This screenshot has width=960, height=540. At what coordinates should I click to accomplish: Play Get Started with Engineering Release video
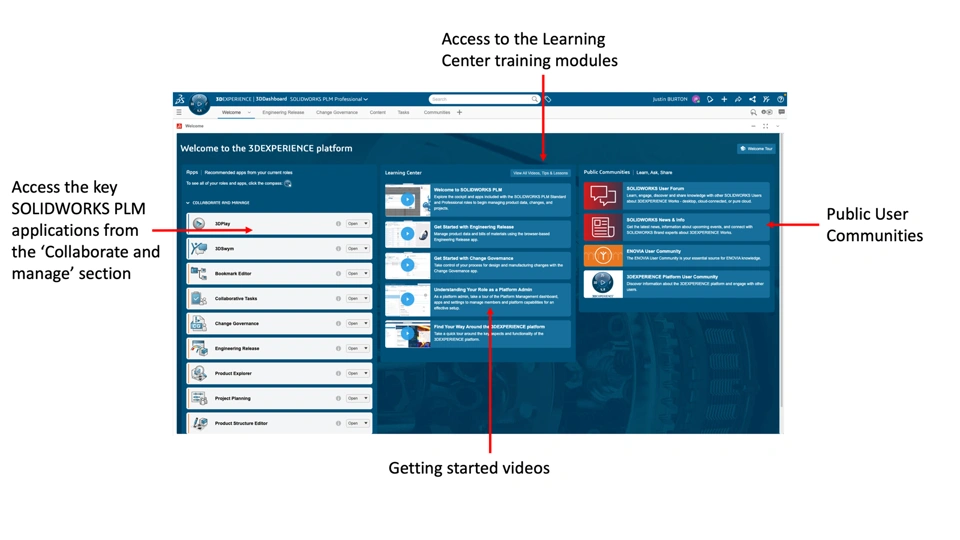pyautogui.click(x=407, y=233)
